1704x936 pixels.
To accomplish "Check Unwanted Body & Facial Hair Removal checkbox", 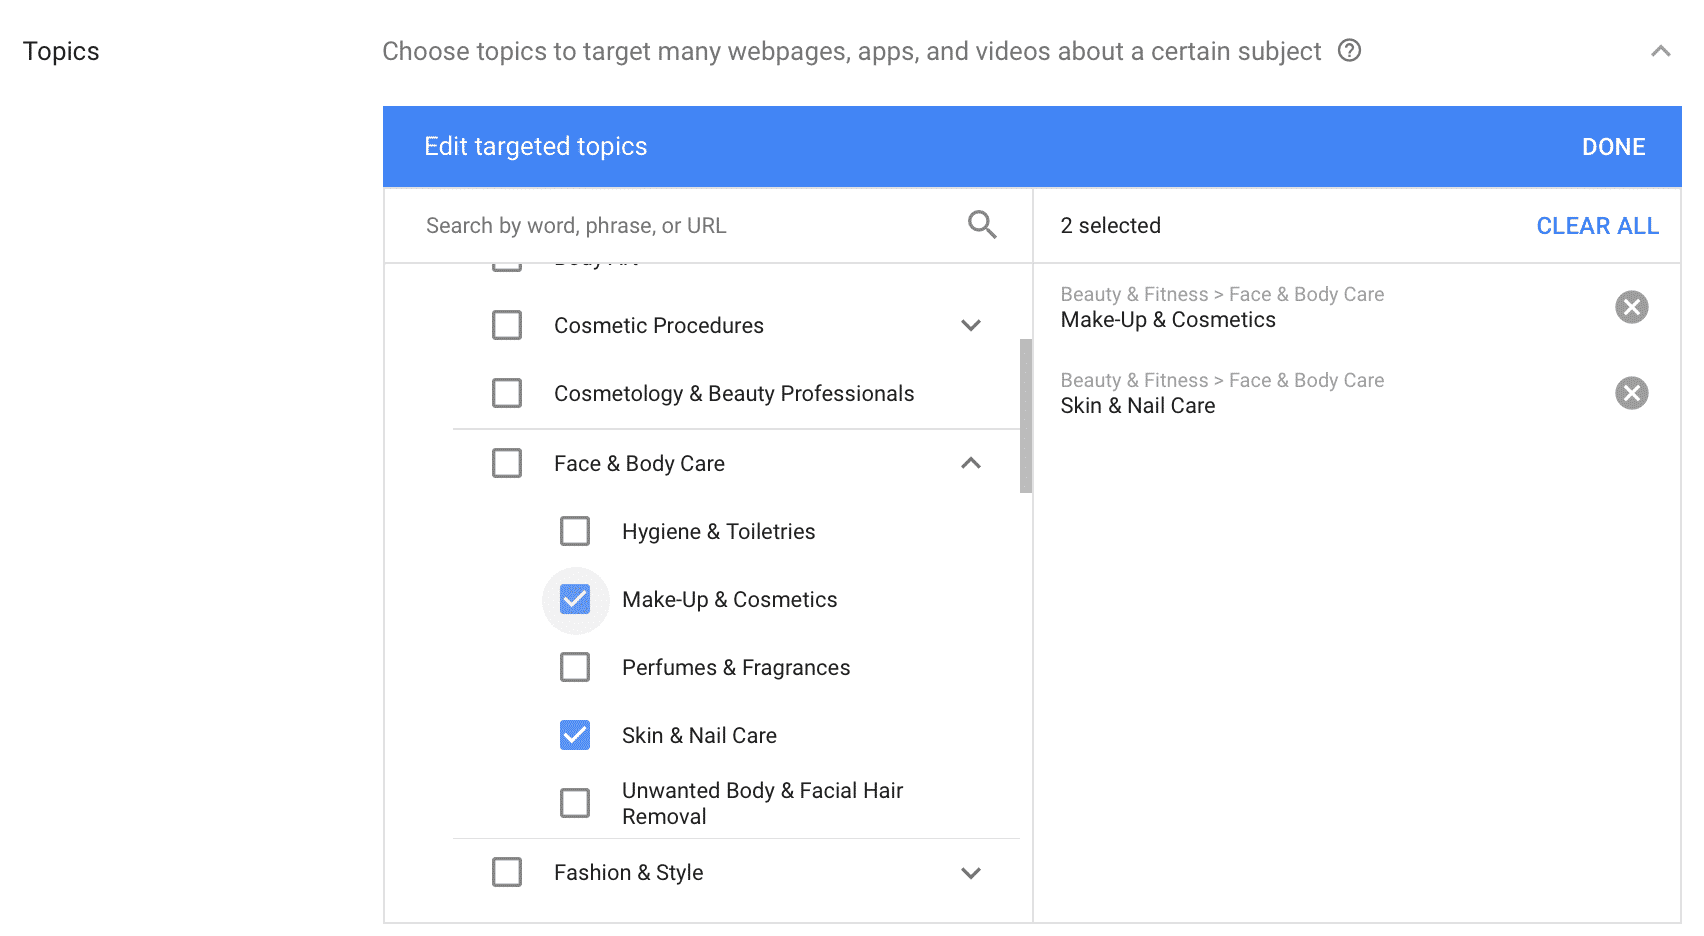I will (x=575, y=803).
